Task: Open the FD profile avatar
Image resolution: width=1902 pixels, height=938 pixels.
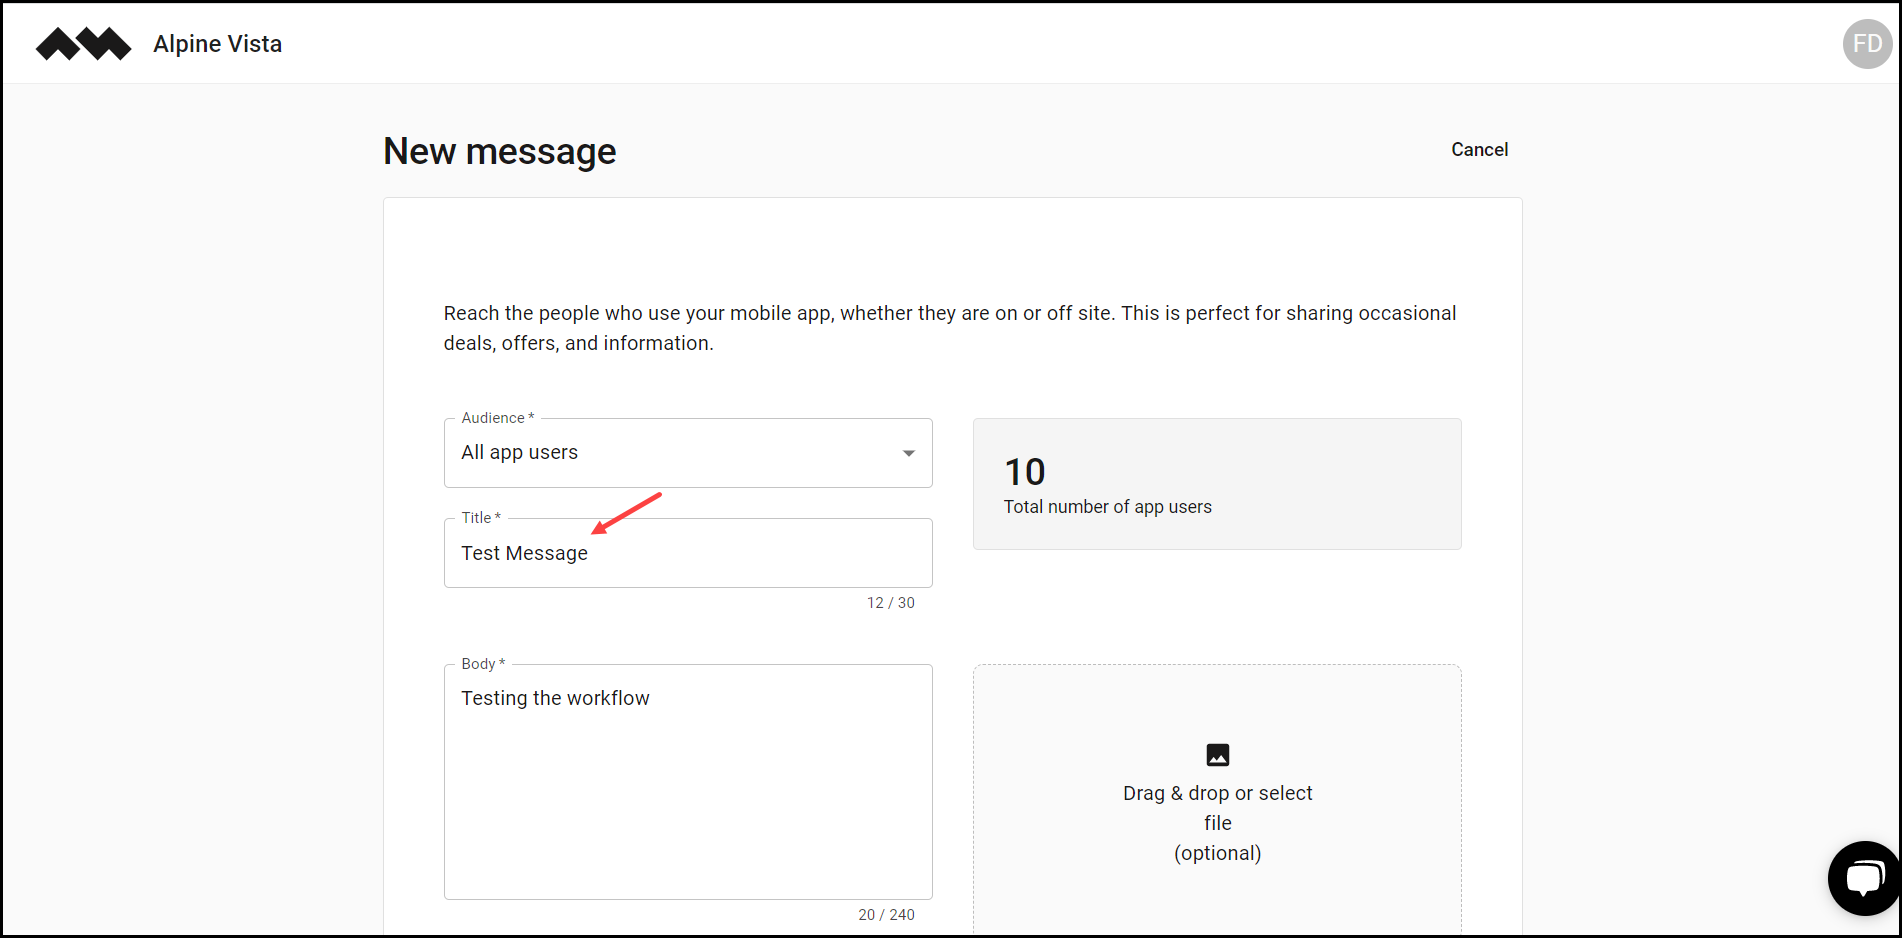Action: pos(1866,43)
